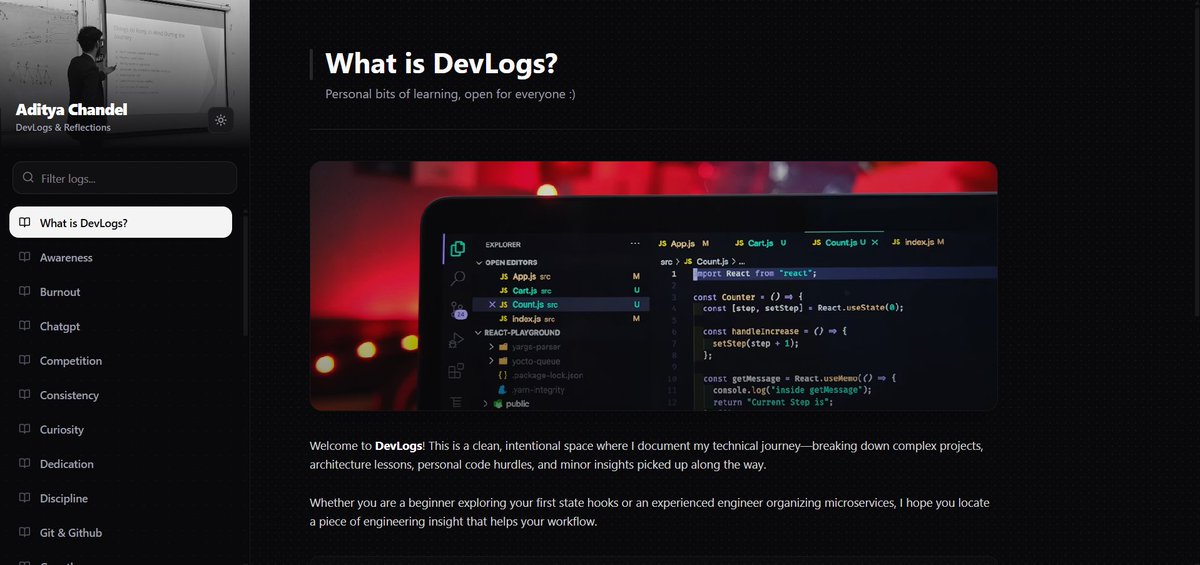
Task: Open the Git & Github log
Action: tap(121, 533)
